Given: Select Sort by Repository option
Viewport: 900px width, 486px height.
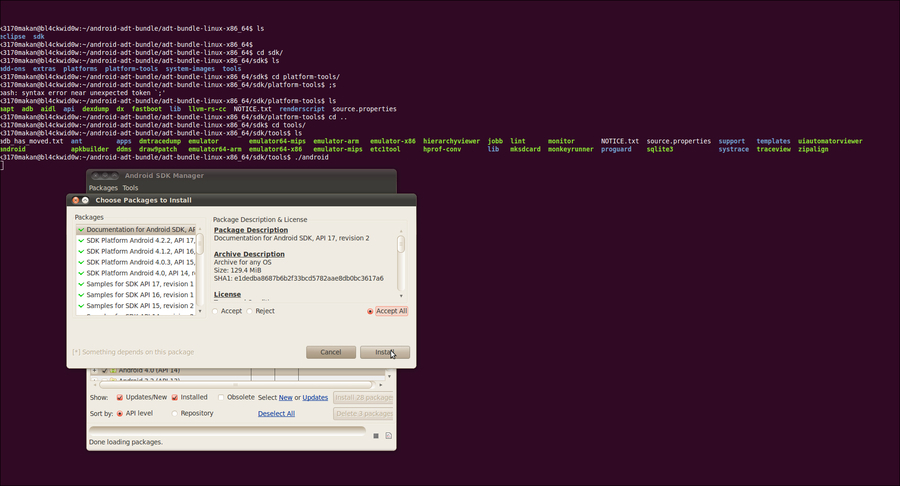Looking at the screenshot, I should (175, 413).
